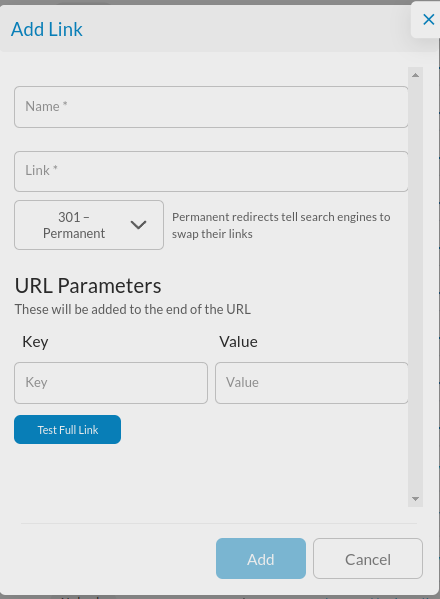Click the Value column label
Viewport: 440px width, 599px height.
coord(238,342)
